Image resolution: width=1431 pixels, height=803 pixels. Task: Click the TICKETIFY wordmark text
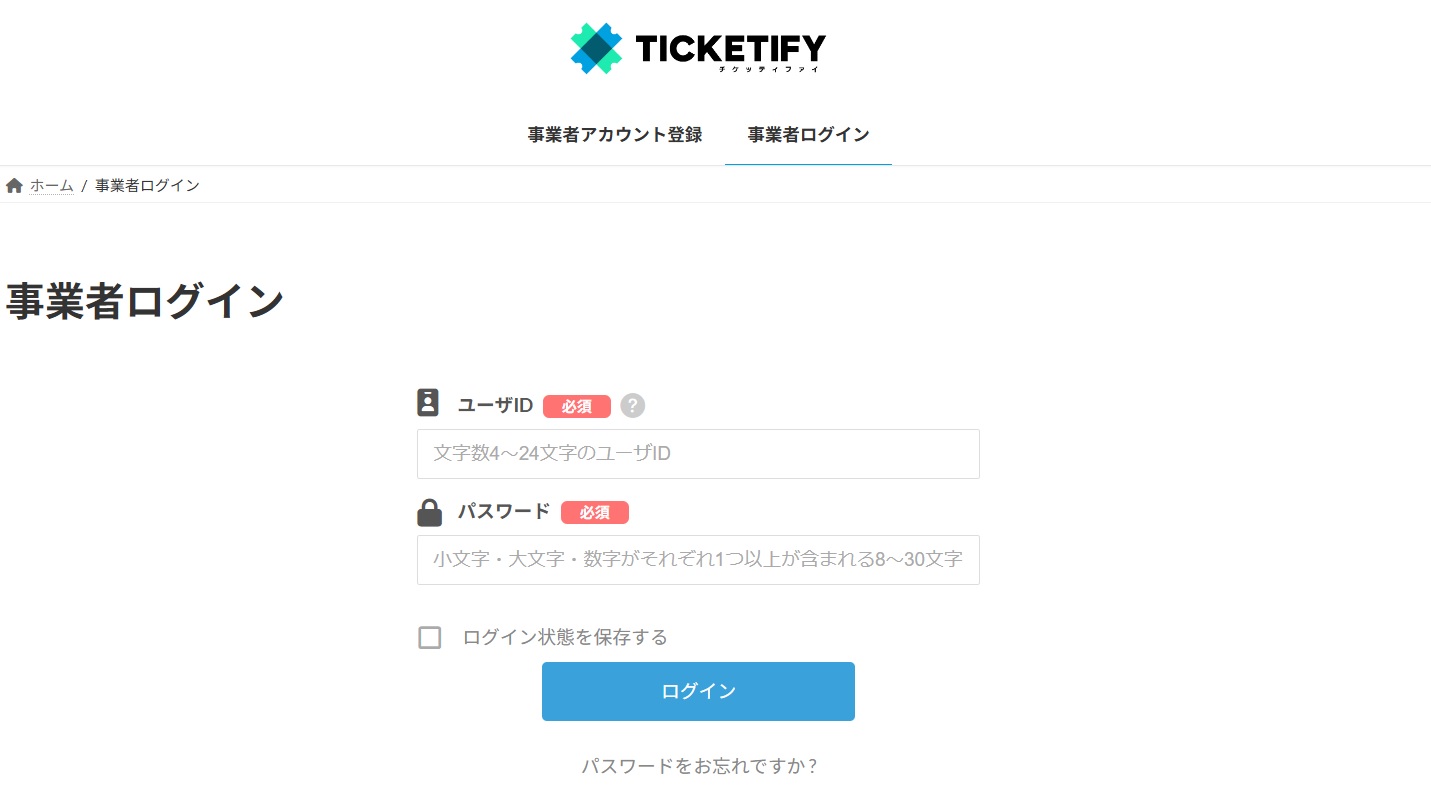(x=731, y=48)
